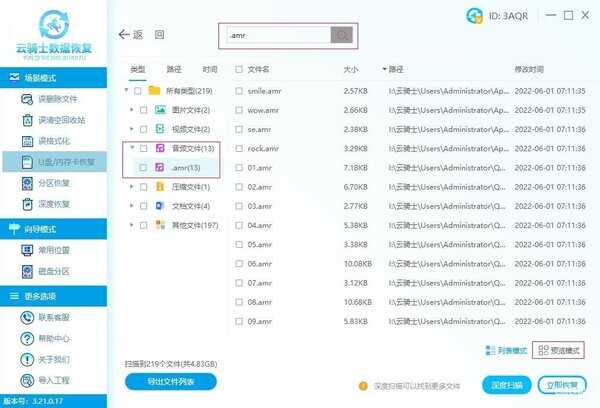
Task: Click the search field containing .amr
Action: 279,35
